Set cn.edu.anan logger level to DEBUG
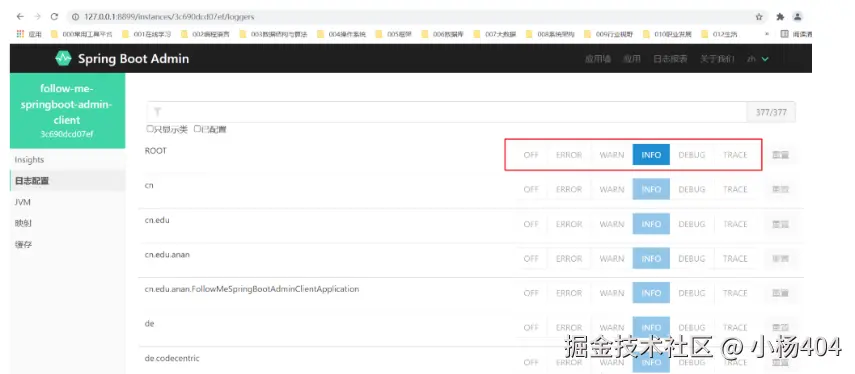The width and height of the screenshot is (855, 374). [691, 258]
